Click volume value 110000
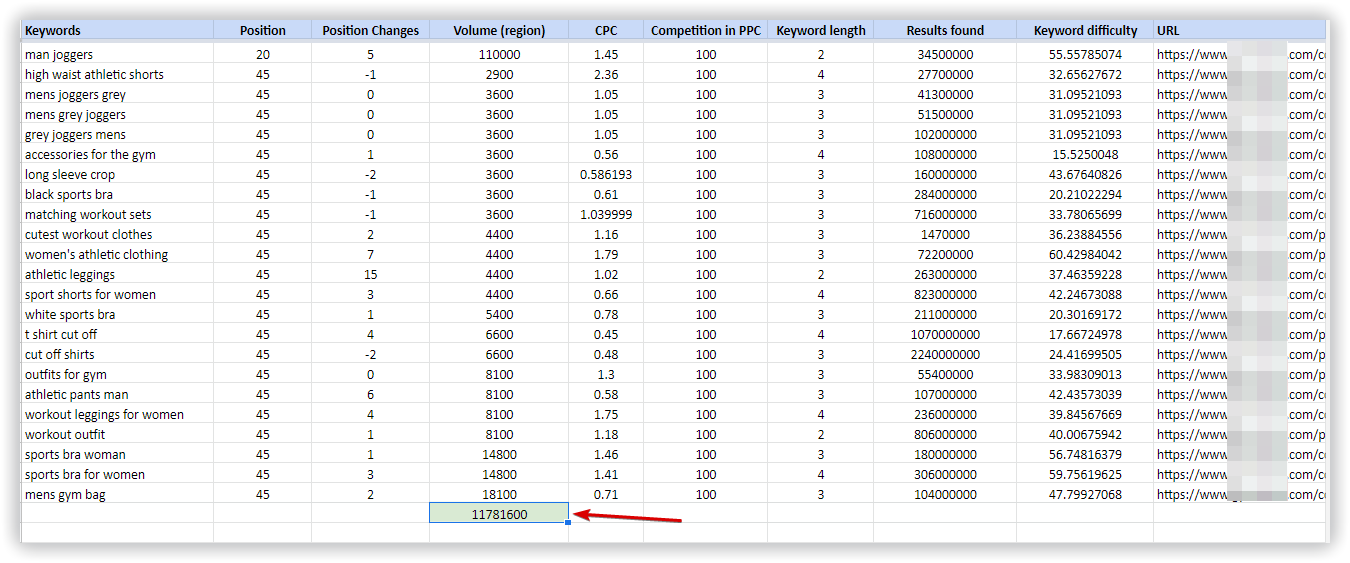This screenshot has height=563, width=1350. (x=499, y=54)
